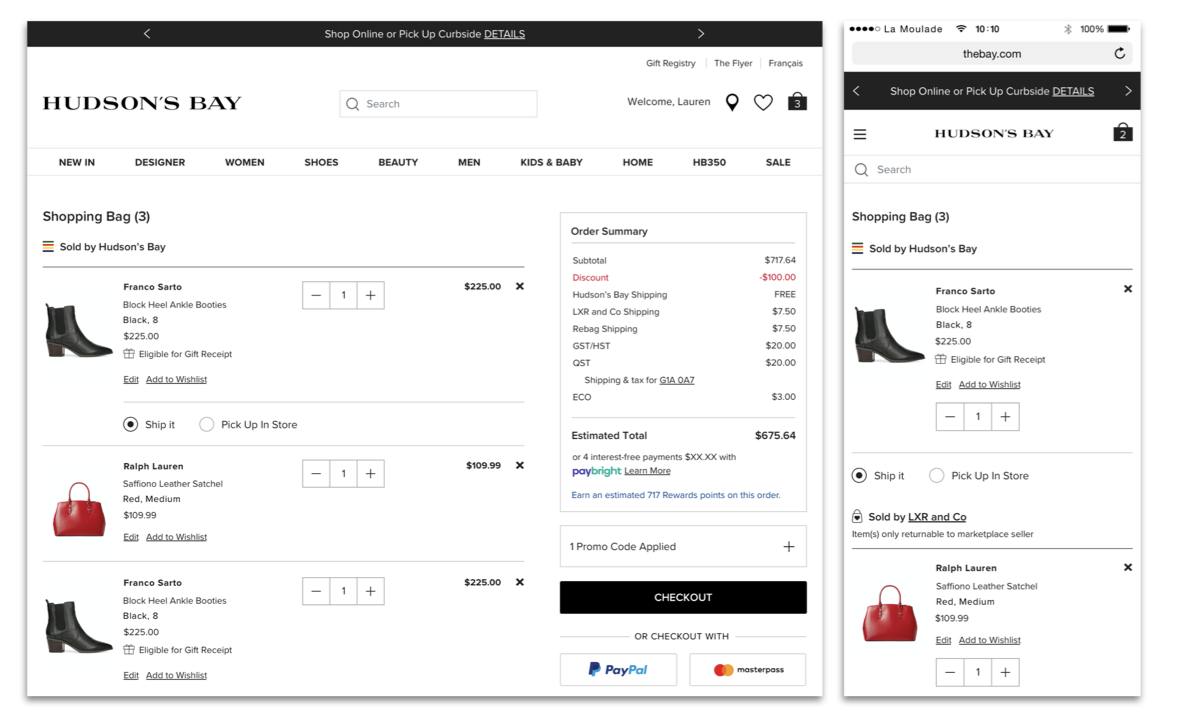Open the NEW IN menu
1178x722 pixels.
pyautogui.click(x=77, y=162)
